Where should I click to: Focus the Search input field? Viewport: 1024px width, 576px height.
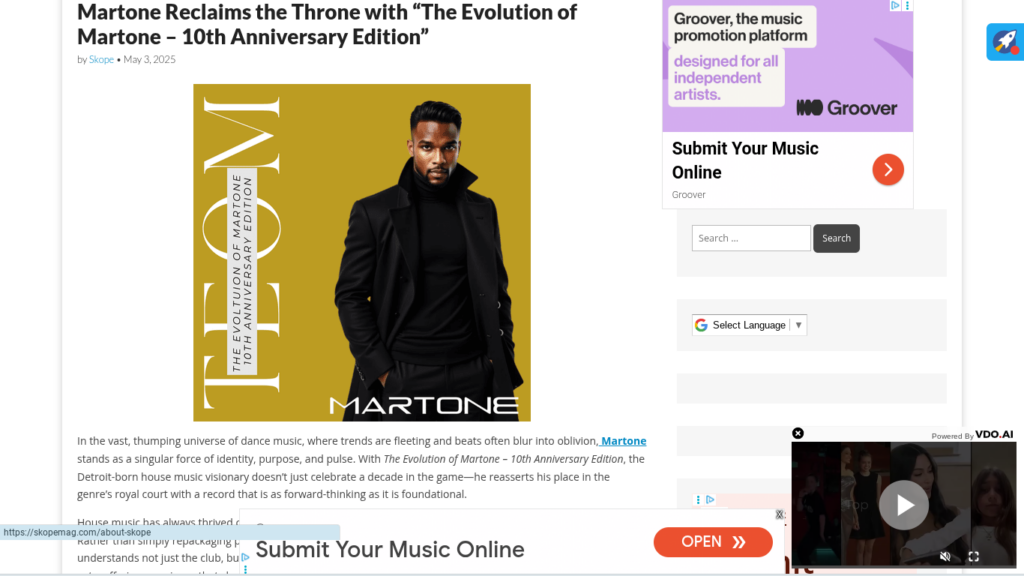coord(751,238)
